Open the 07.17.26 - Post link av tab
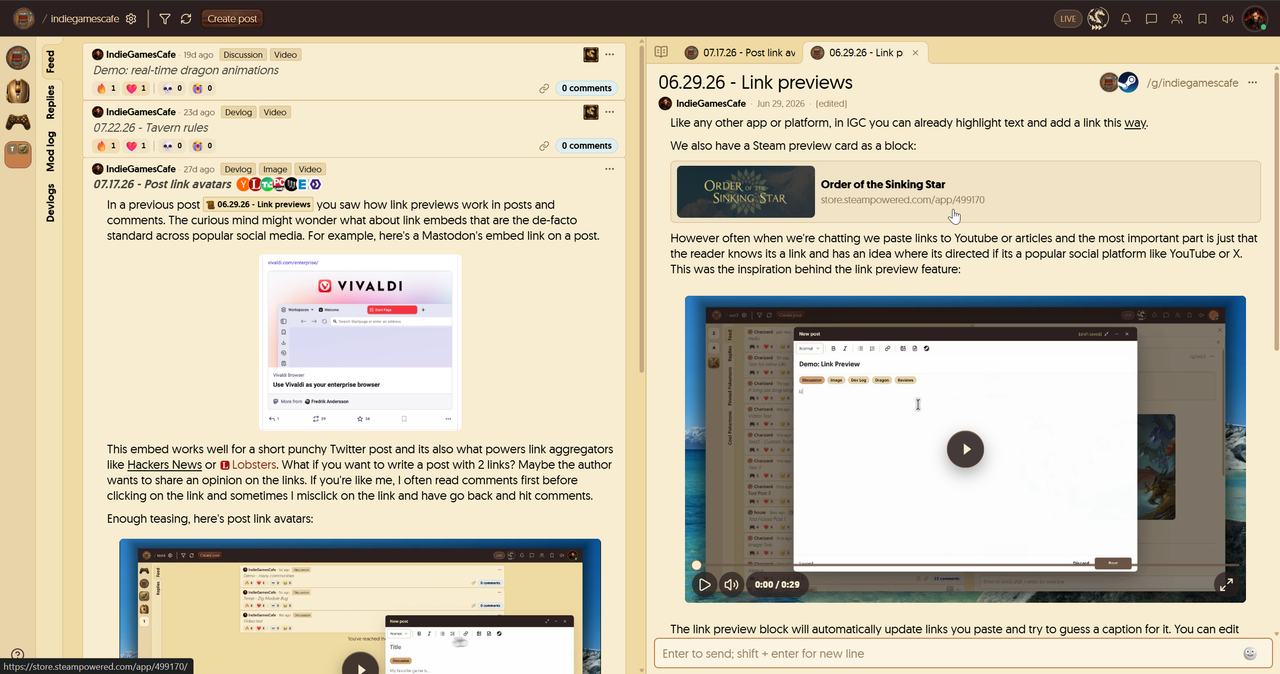The height and width of the screenshot is (674, 1280). point(740,52)
